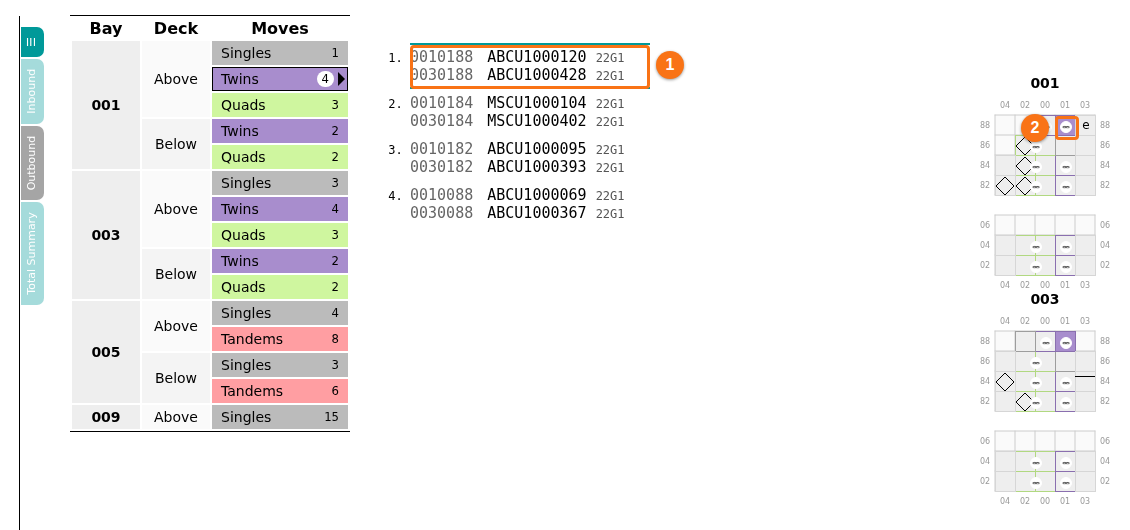The width and height of the screenshot is (1130, 530).
Task: Switch to the Inbound side tab
Action: 32,92
